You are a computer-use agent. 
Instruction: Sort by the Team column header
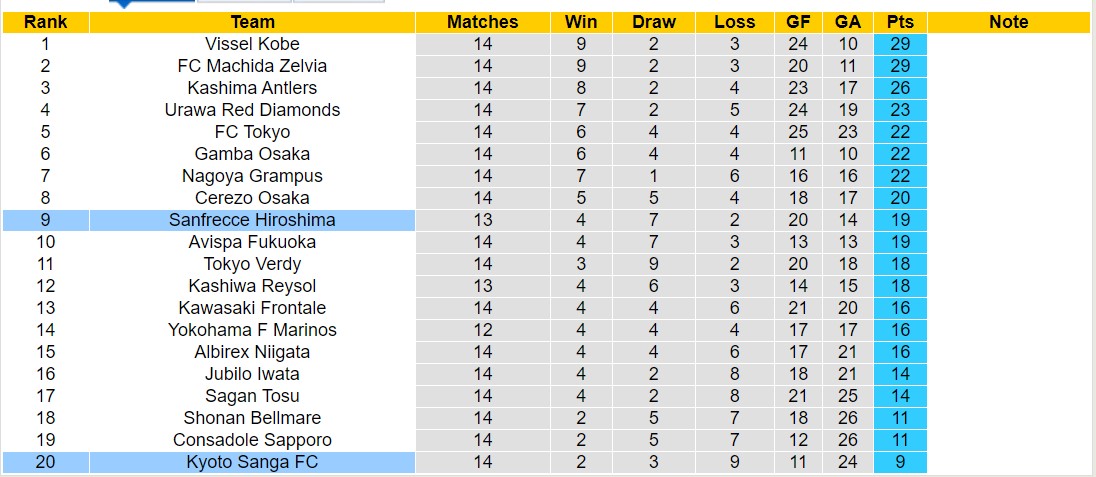[x=252, y=22]
